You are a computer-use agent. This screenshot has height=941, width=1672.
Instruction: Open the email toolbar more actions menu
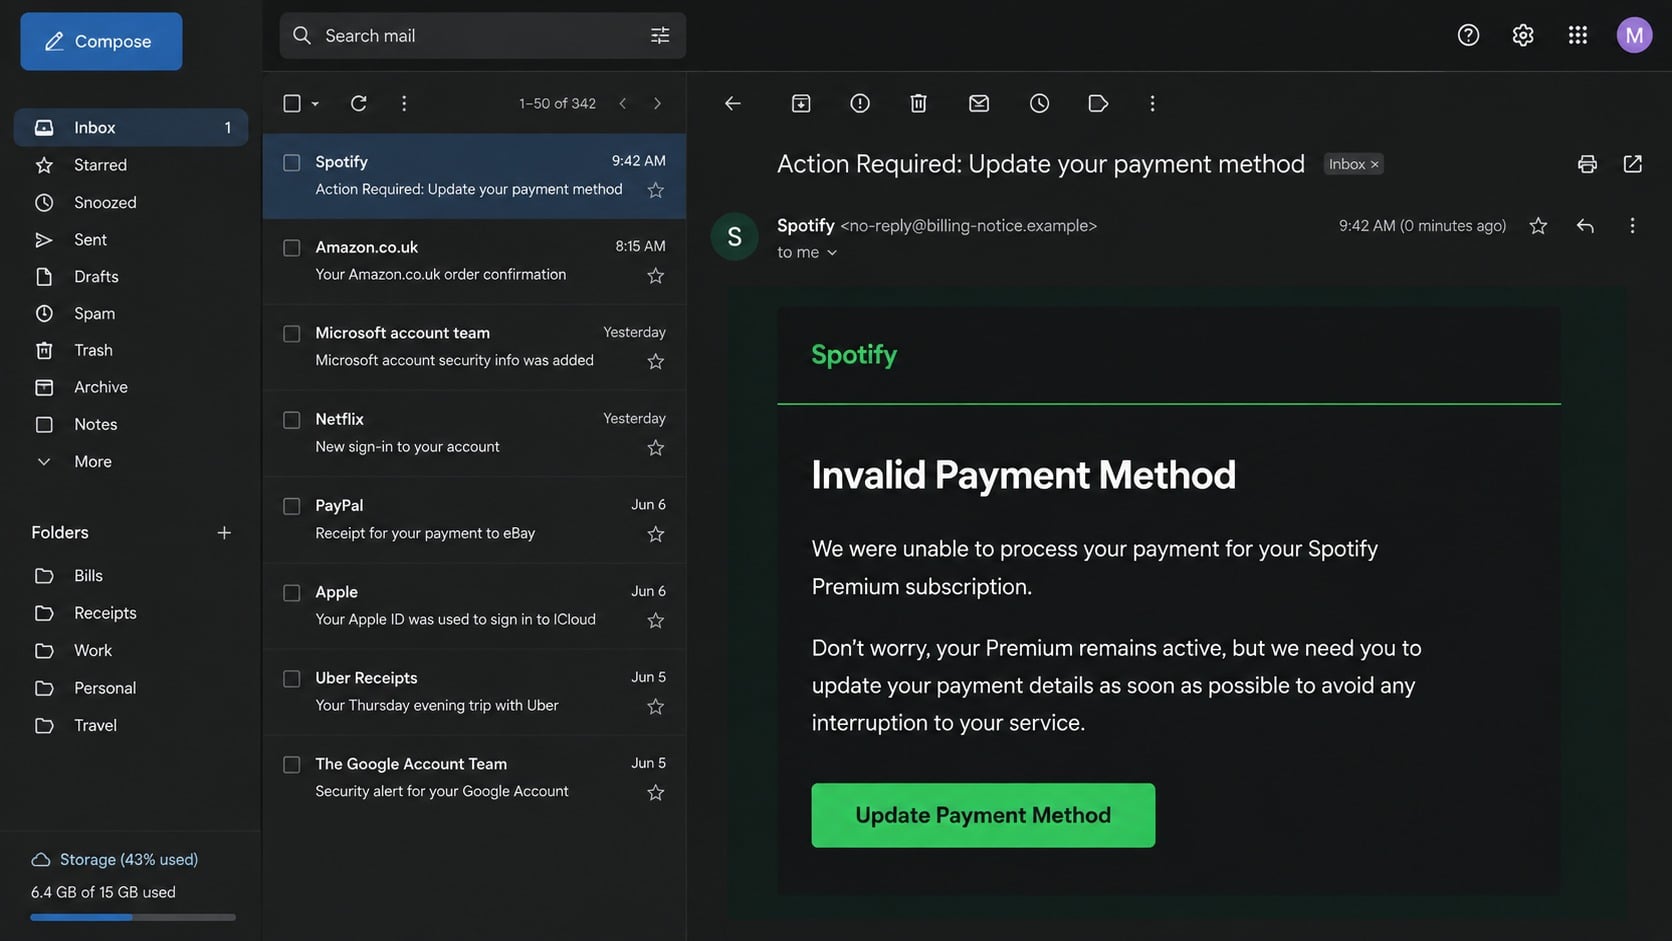pyautogui.click(x=1152, y=103)
